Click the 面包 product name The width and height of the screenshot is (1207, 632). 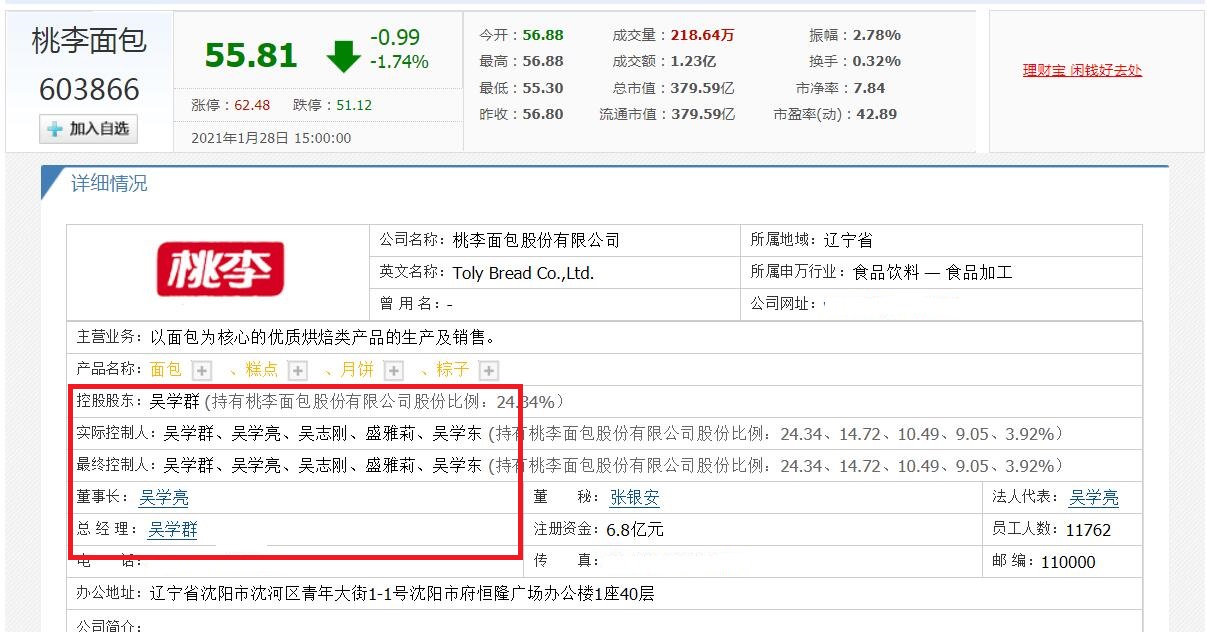[166, 370]
